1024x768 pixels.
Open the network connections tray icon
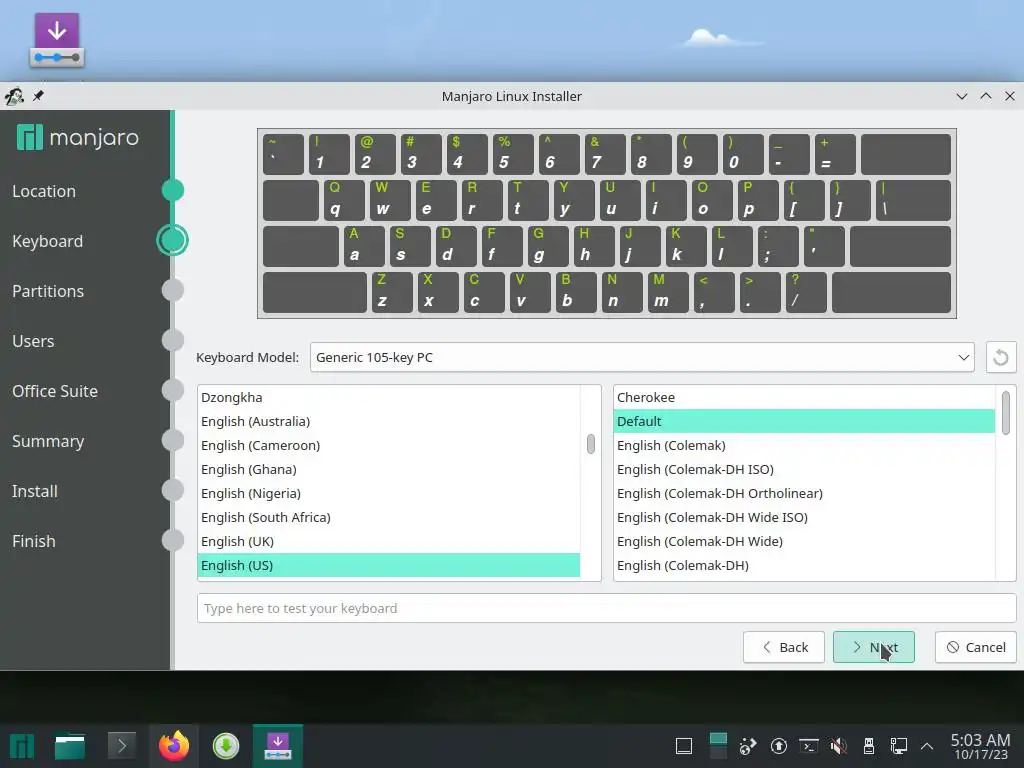[899, 746]
